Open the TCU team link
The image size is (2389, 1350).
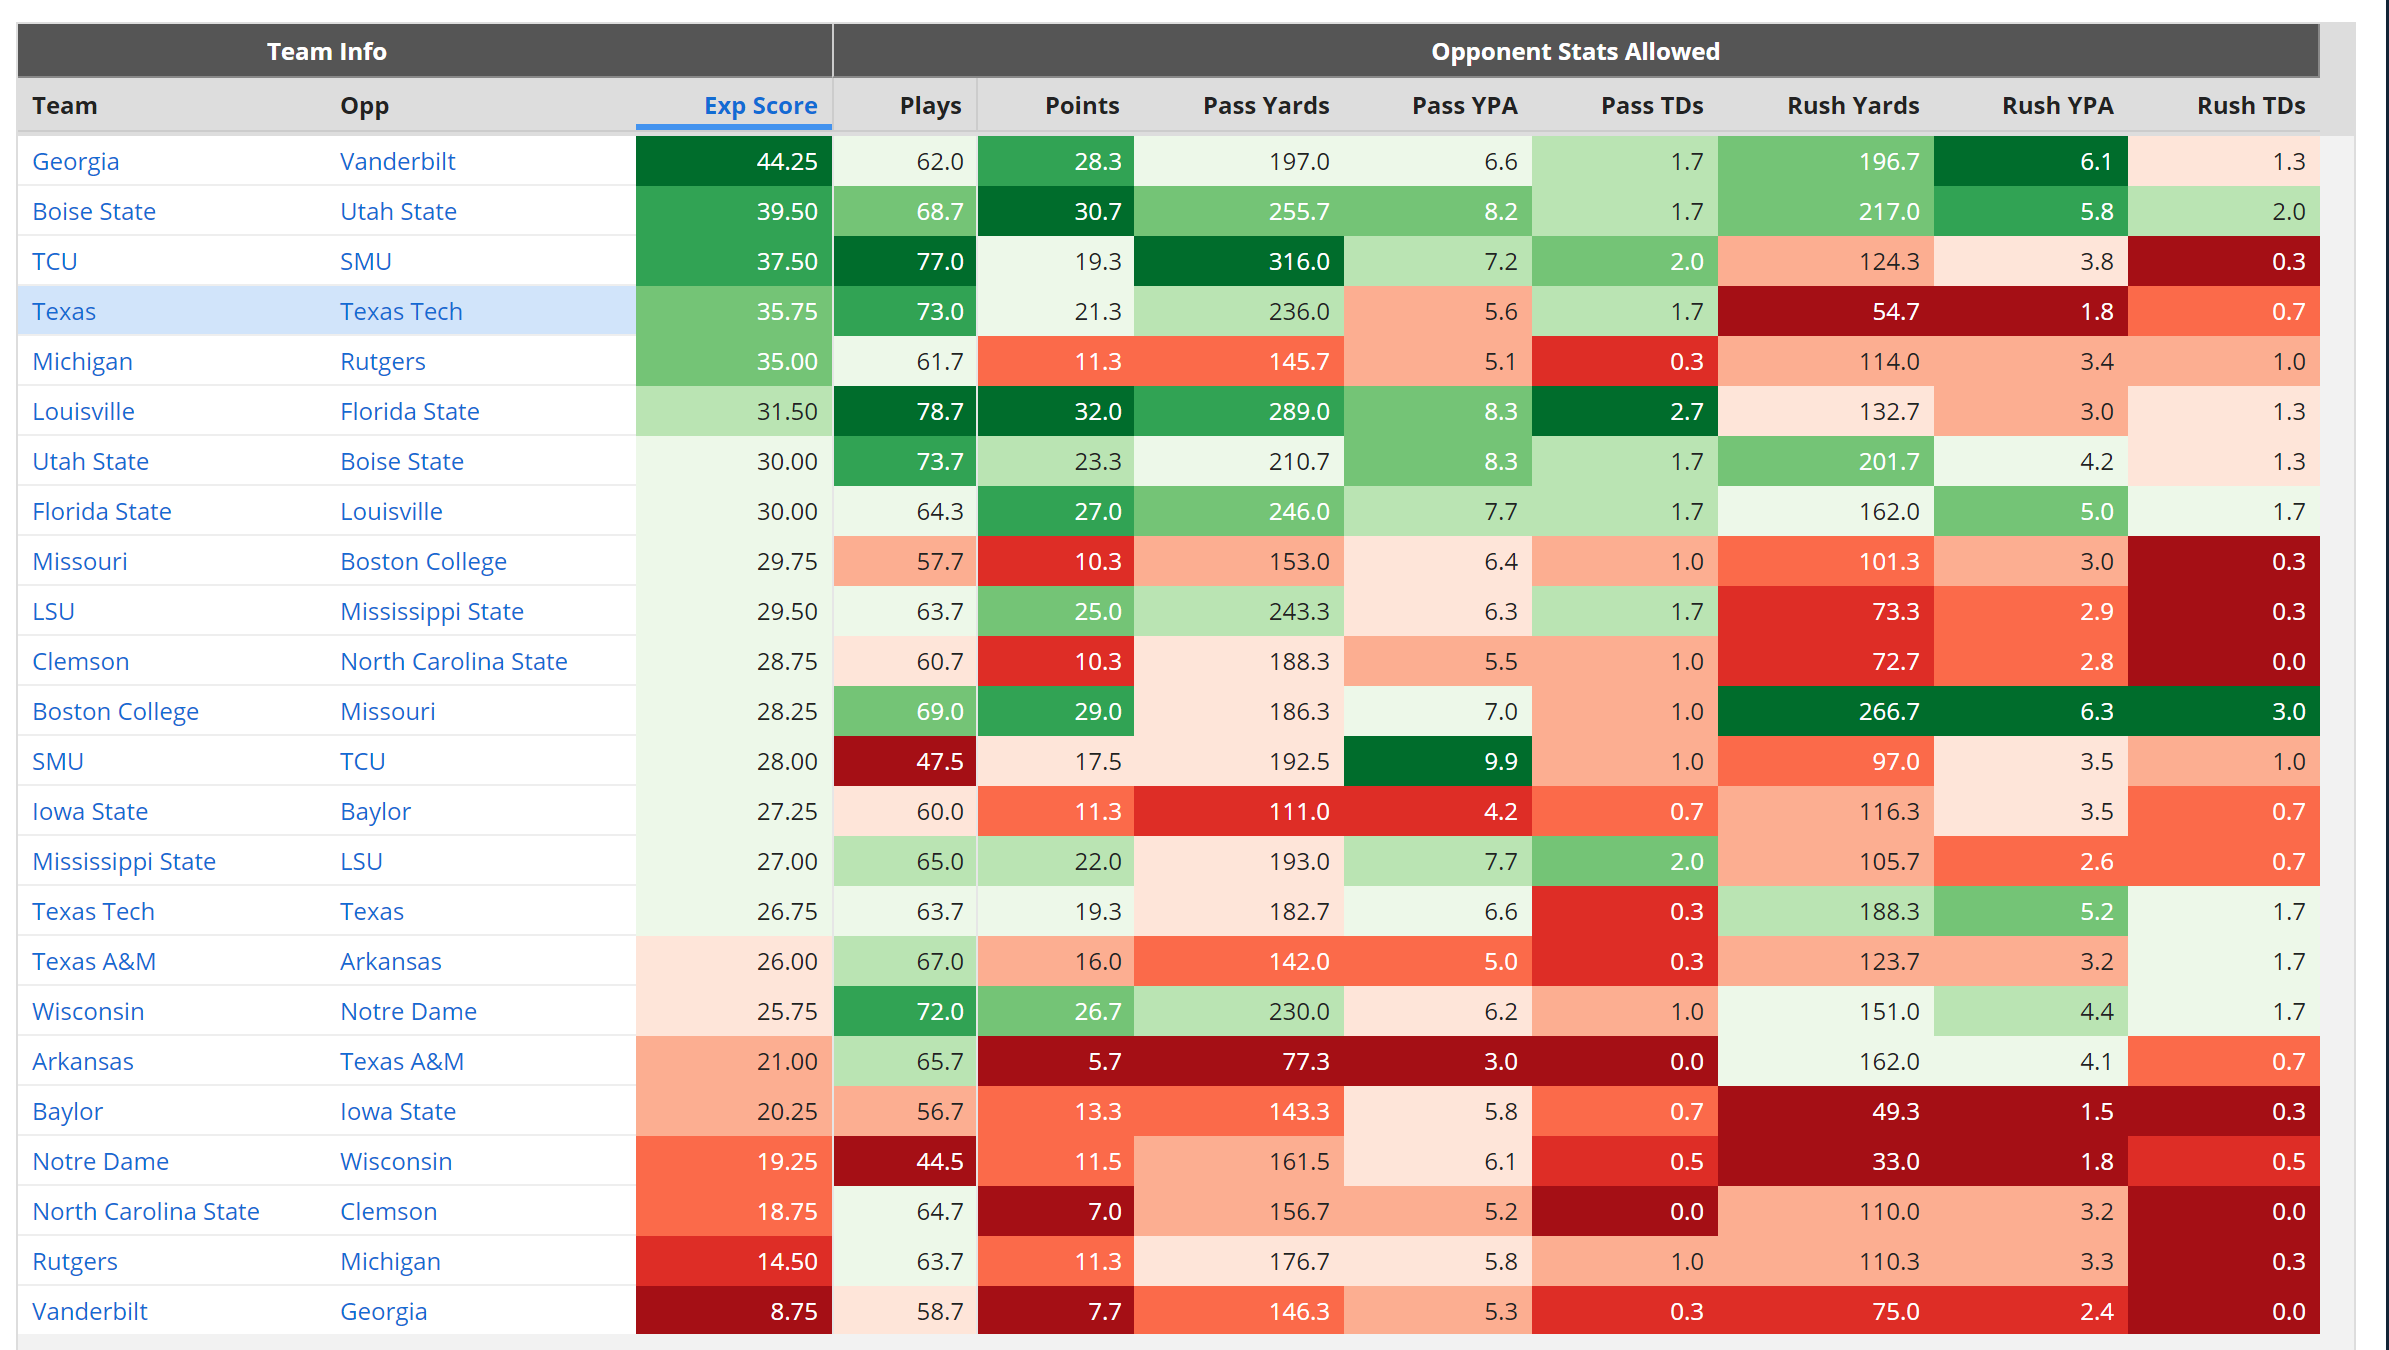55,261
